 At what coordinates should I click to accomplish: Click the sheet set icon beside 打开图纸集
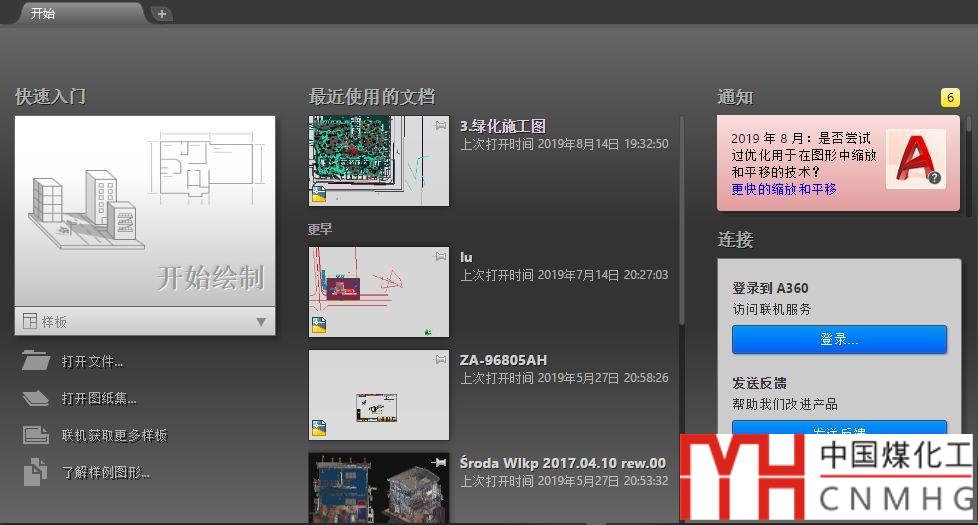35,398
